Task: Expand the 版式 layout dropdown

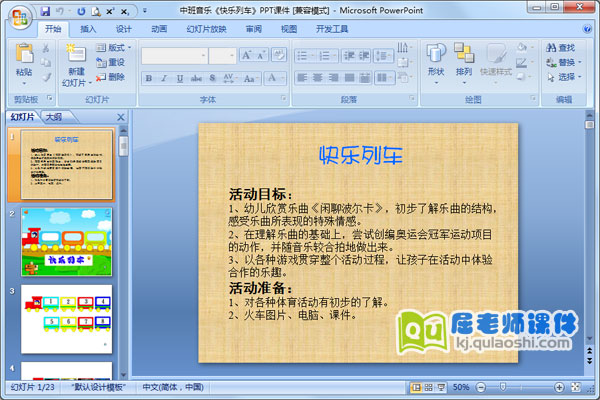Action: click(x=114, y=47)
